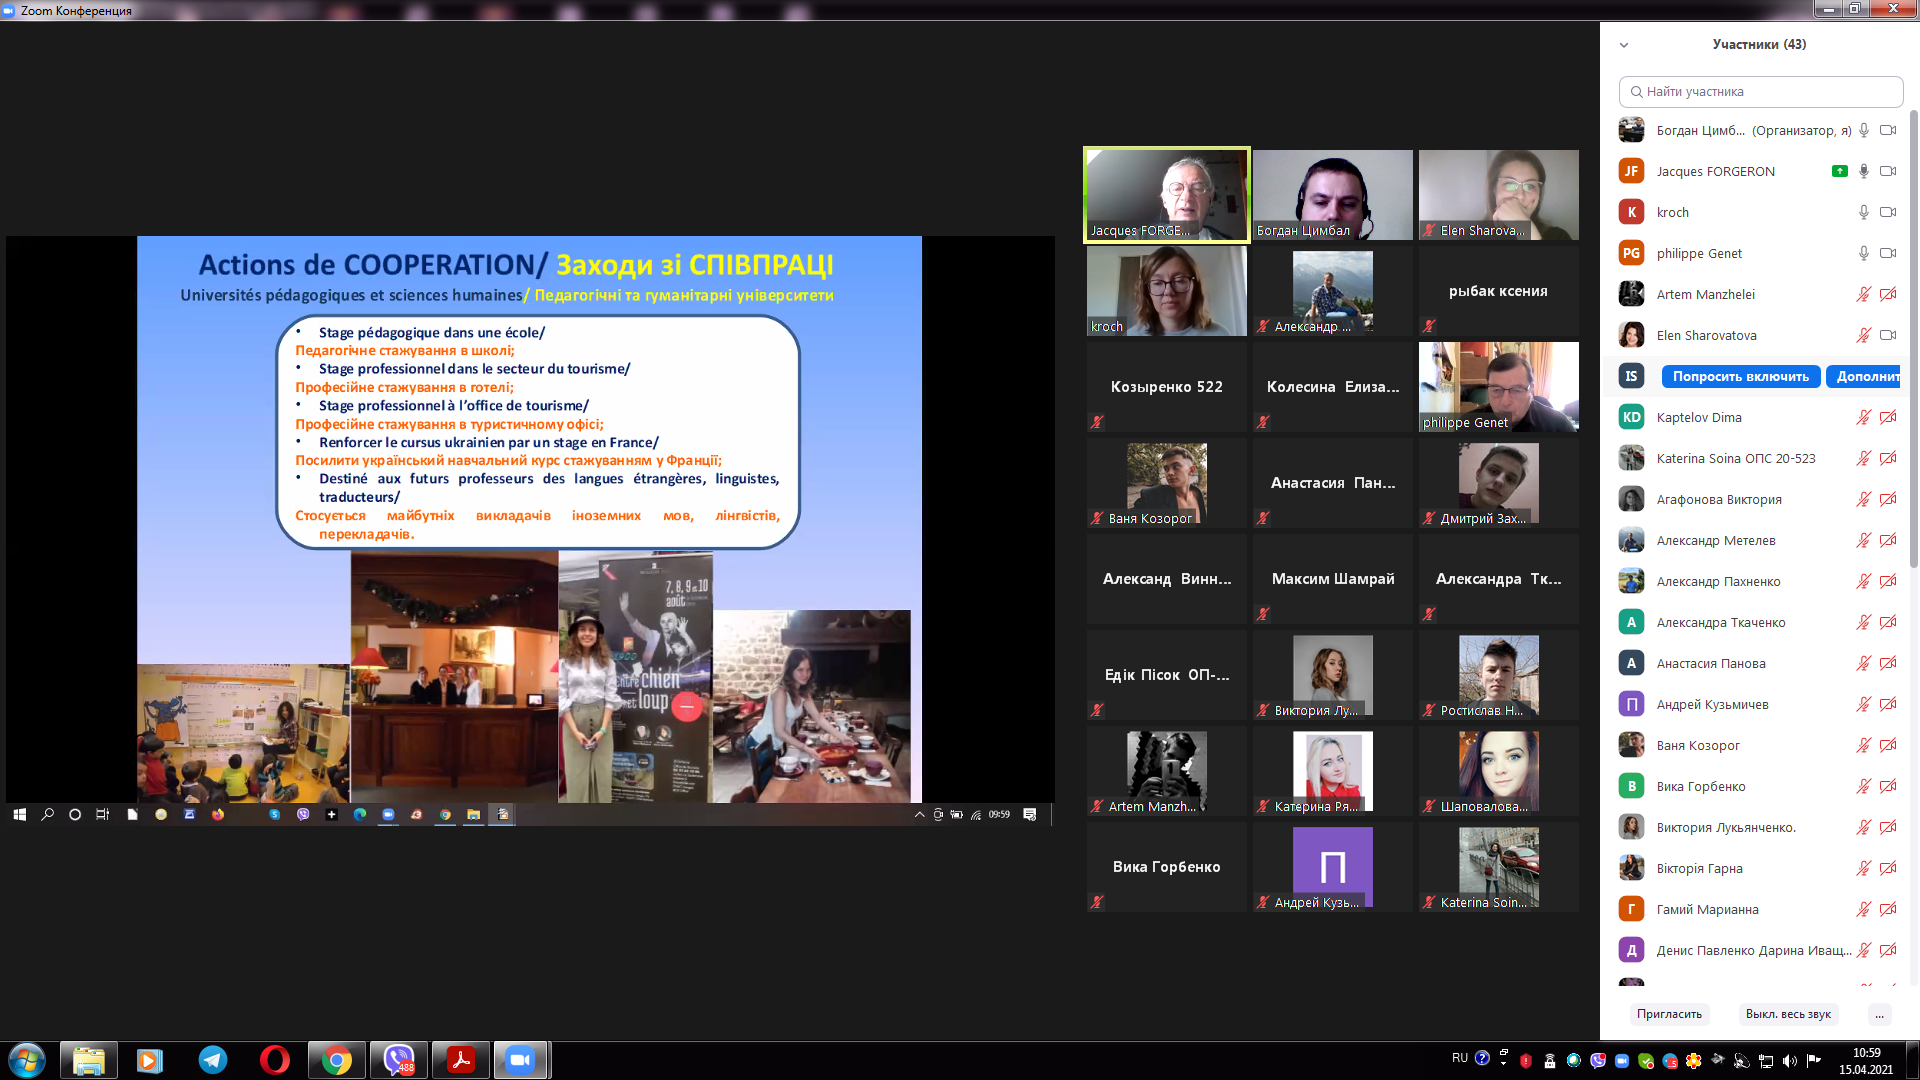The height and width of the screenshot is (1080, 1920).
Task: Click philippe Genet's camera icon in list
Action: click(x=1888, y=253)
